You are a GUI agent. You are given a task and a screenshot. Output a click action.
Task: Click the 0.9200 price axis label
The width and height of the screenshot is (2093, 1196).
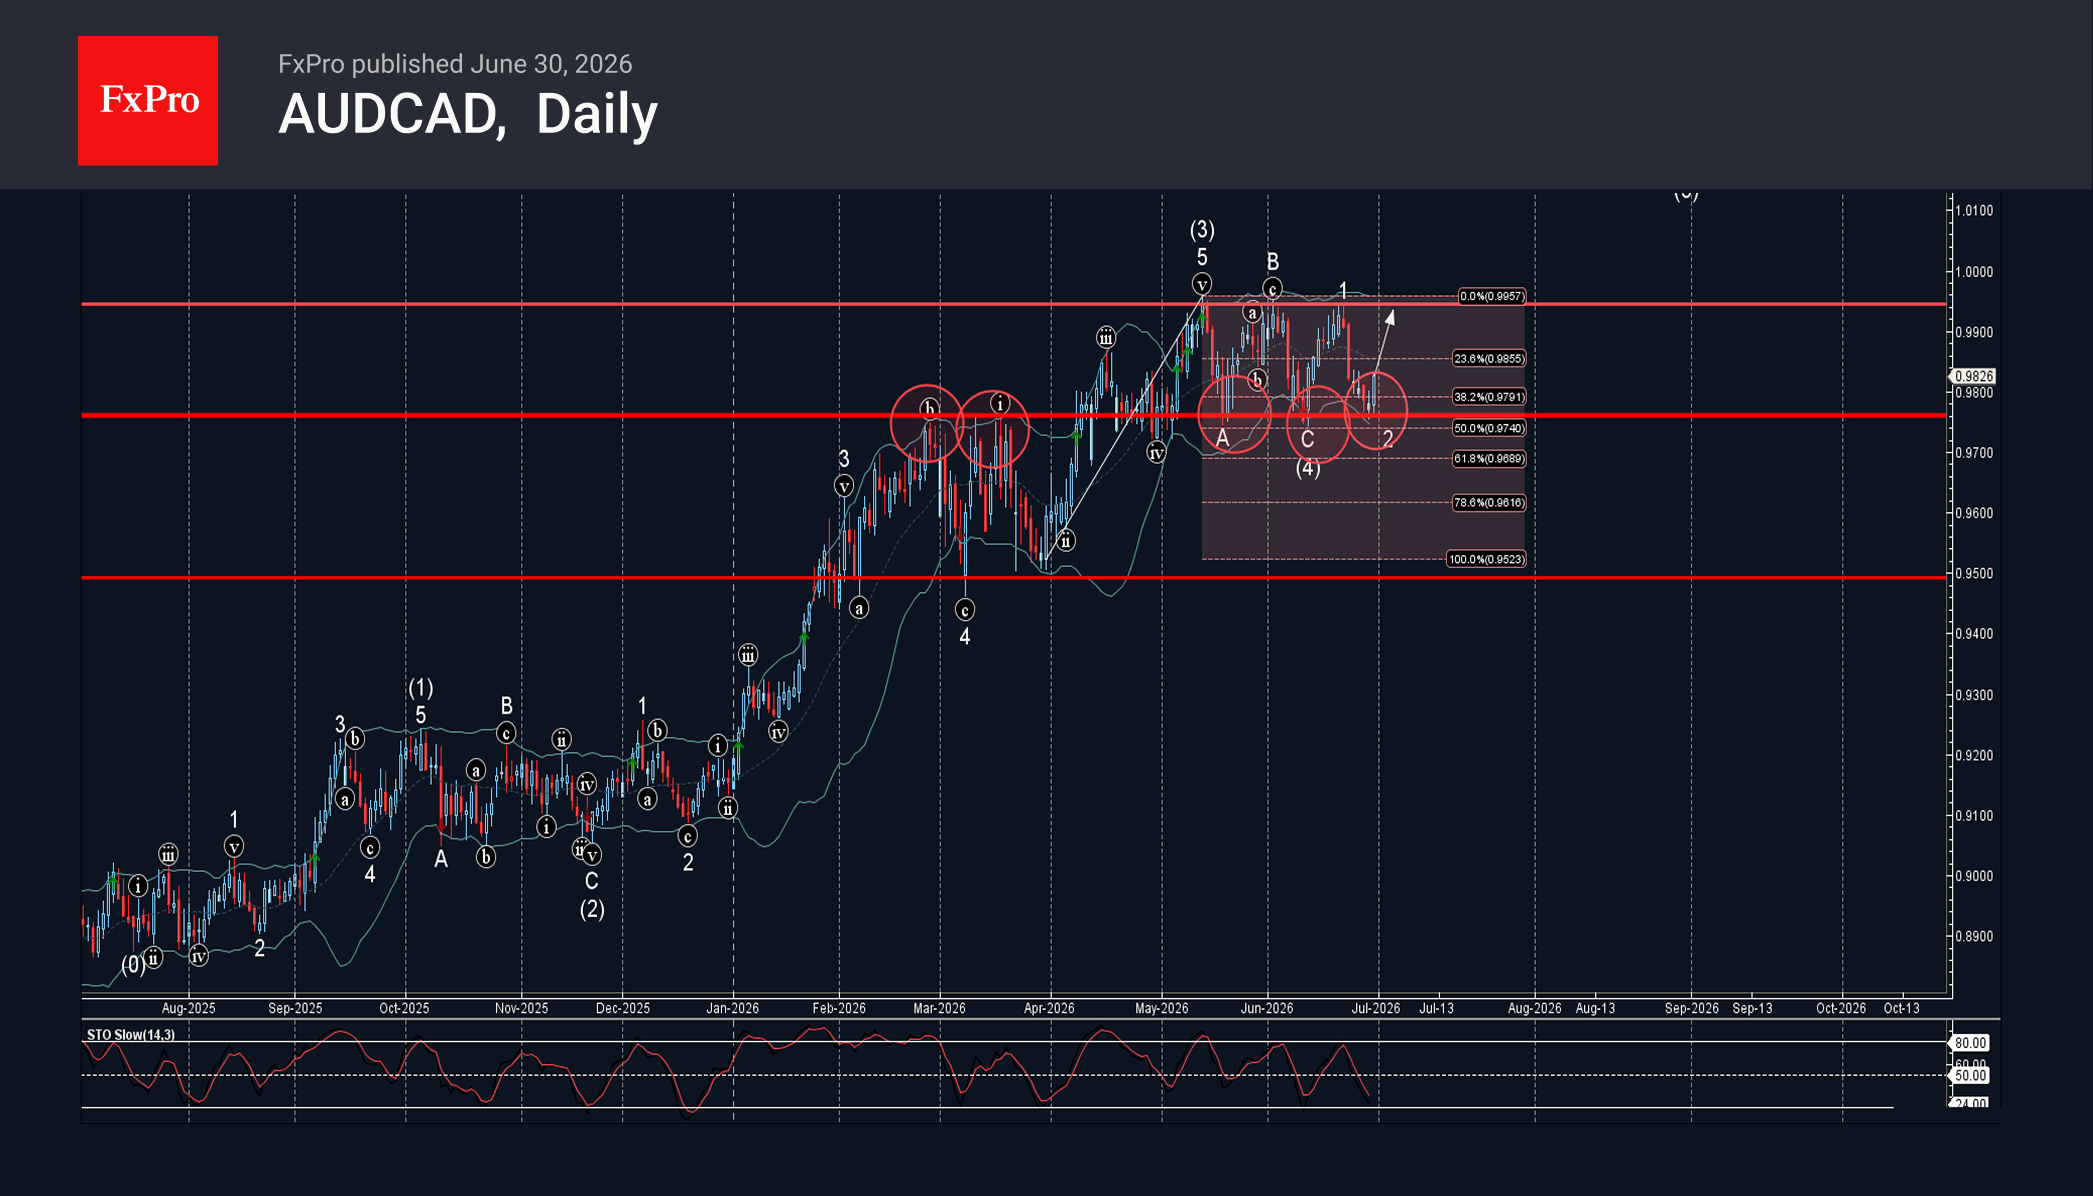[x=1974, y=756]
